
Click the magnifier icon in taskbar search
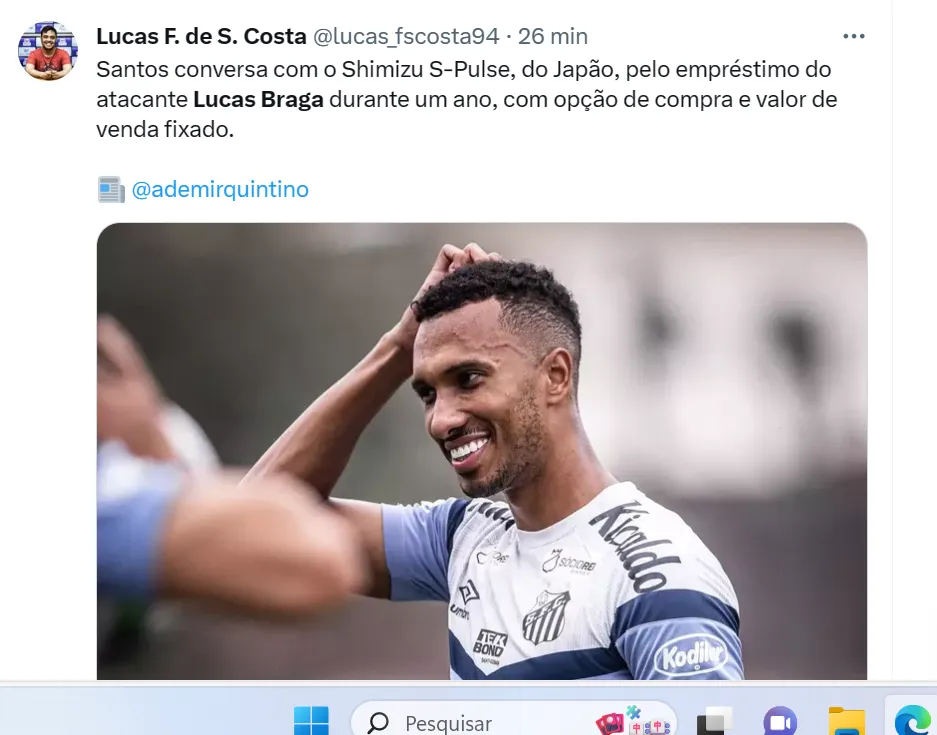click(x=378, y=723)
